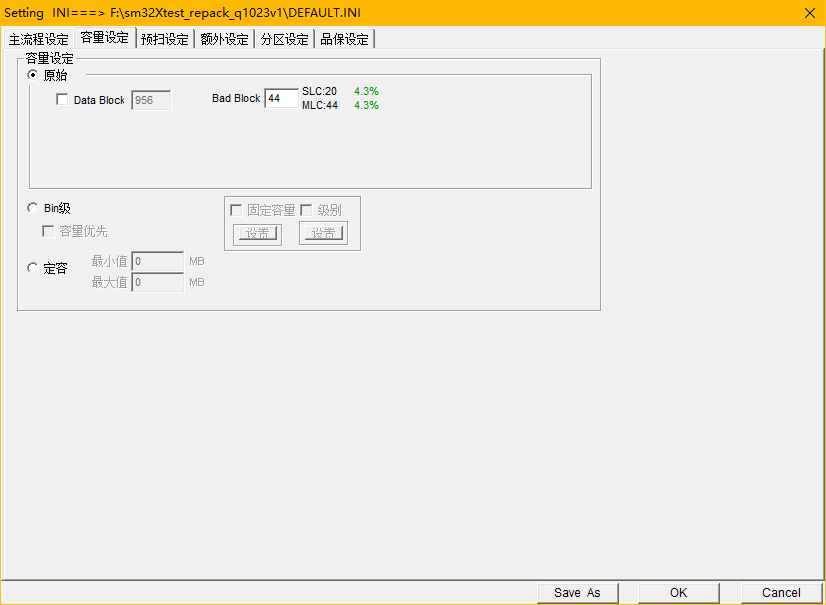The width and height of the screenshot is (826, 605).
Task: Open the 预扫设定 tab
Action: pyautogui.click(x=165, y=40)
